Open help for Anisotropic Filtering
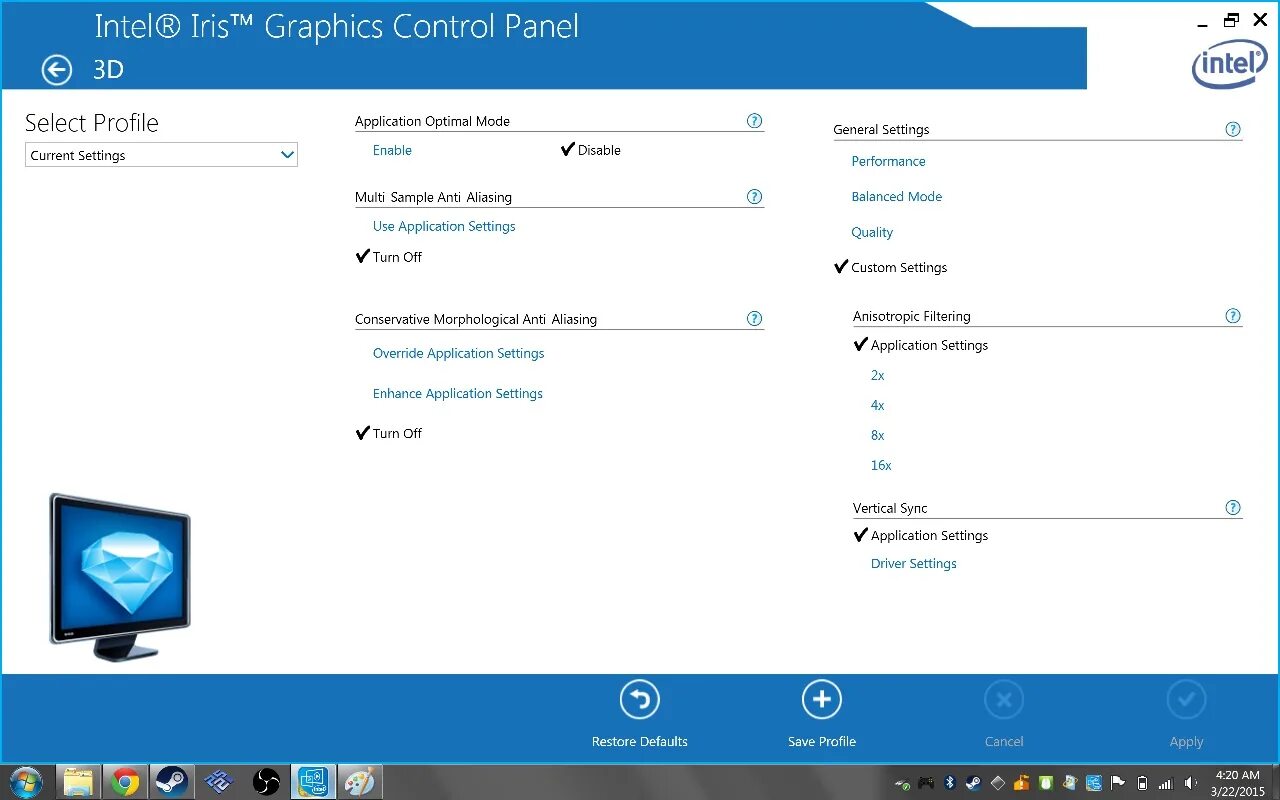The image size is (1280, 800). (x=1233, y=316)
